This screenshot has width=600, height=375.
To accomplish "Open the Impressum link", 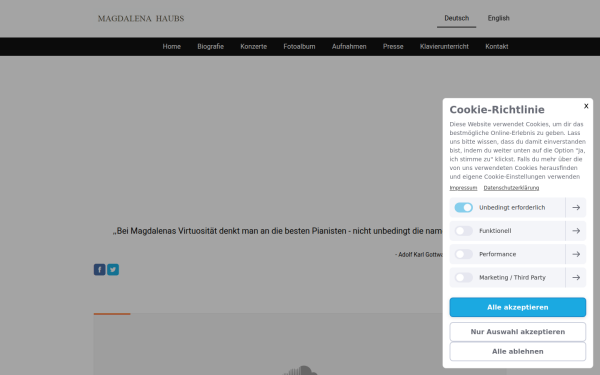I will 463,188.
